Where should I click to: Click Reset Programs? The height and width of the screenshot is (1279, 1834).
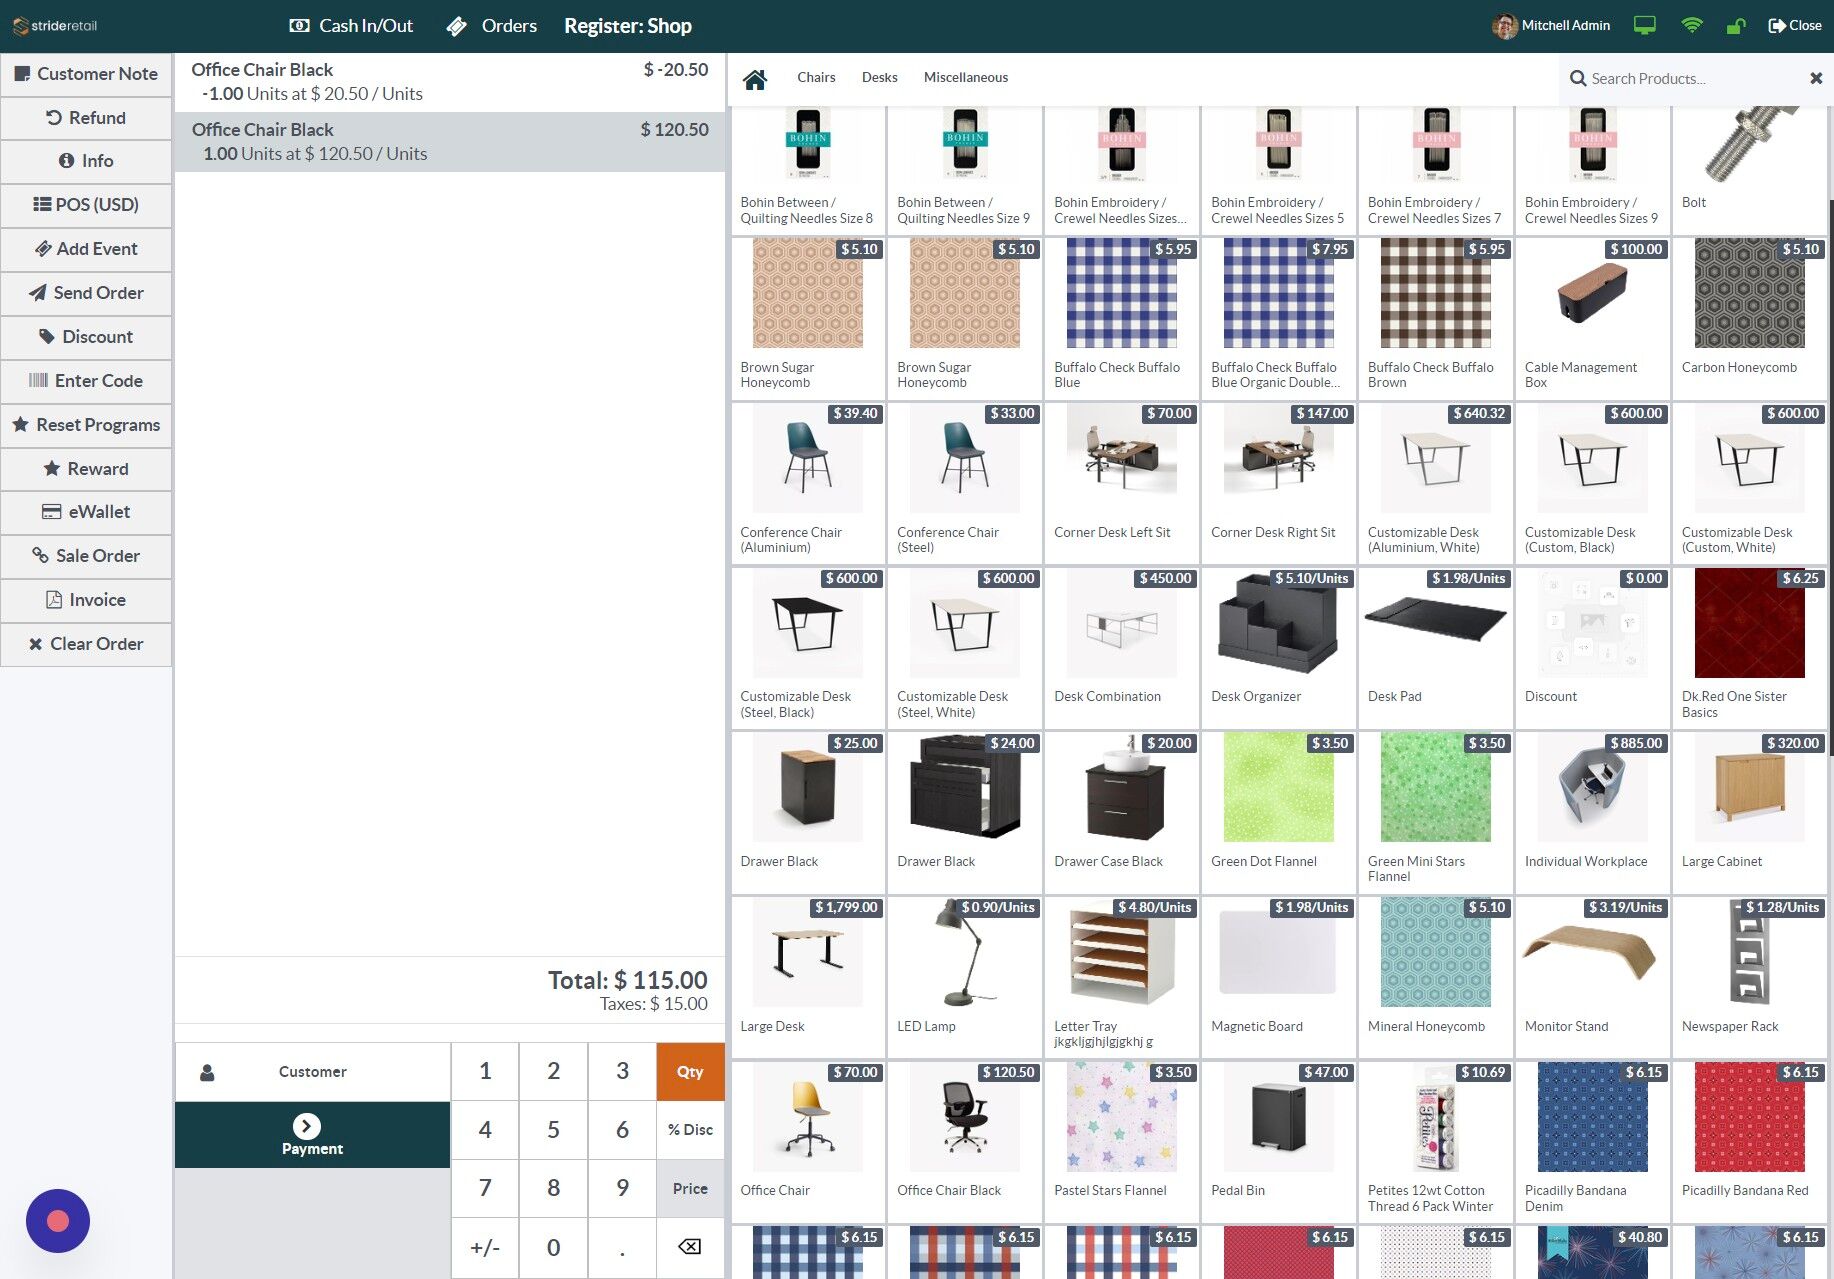point(86,425)
